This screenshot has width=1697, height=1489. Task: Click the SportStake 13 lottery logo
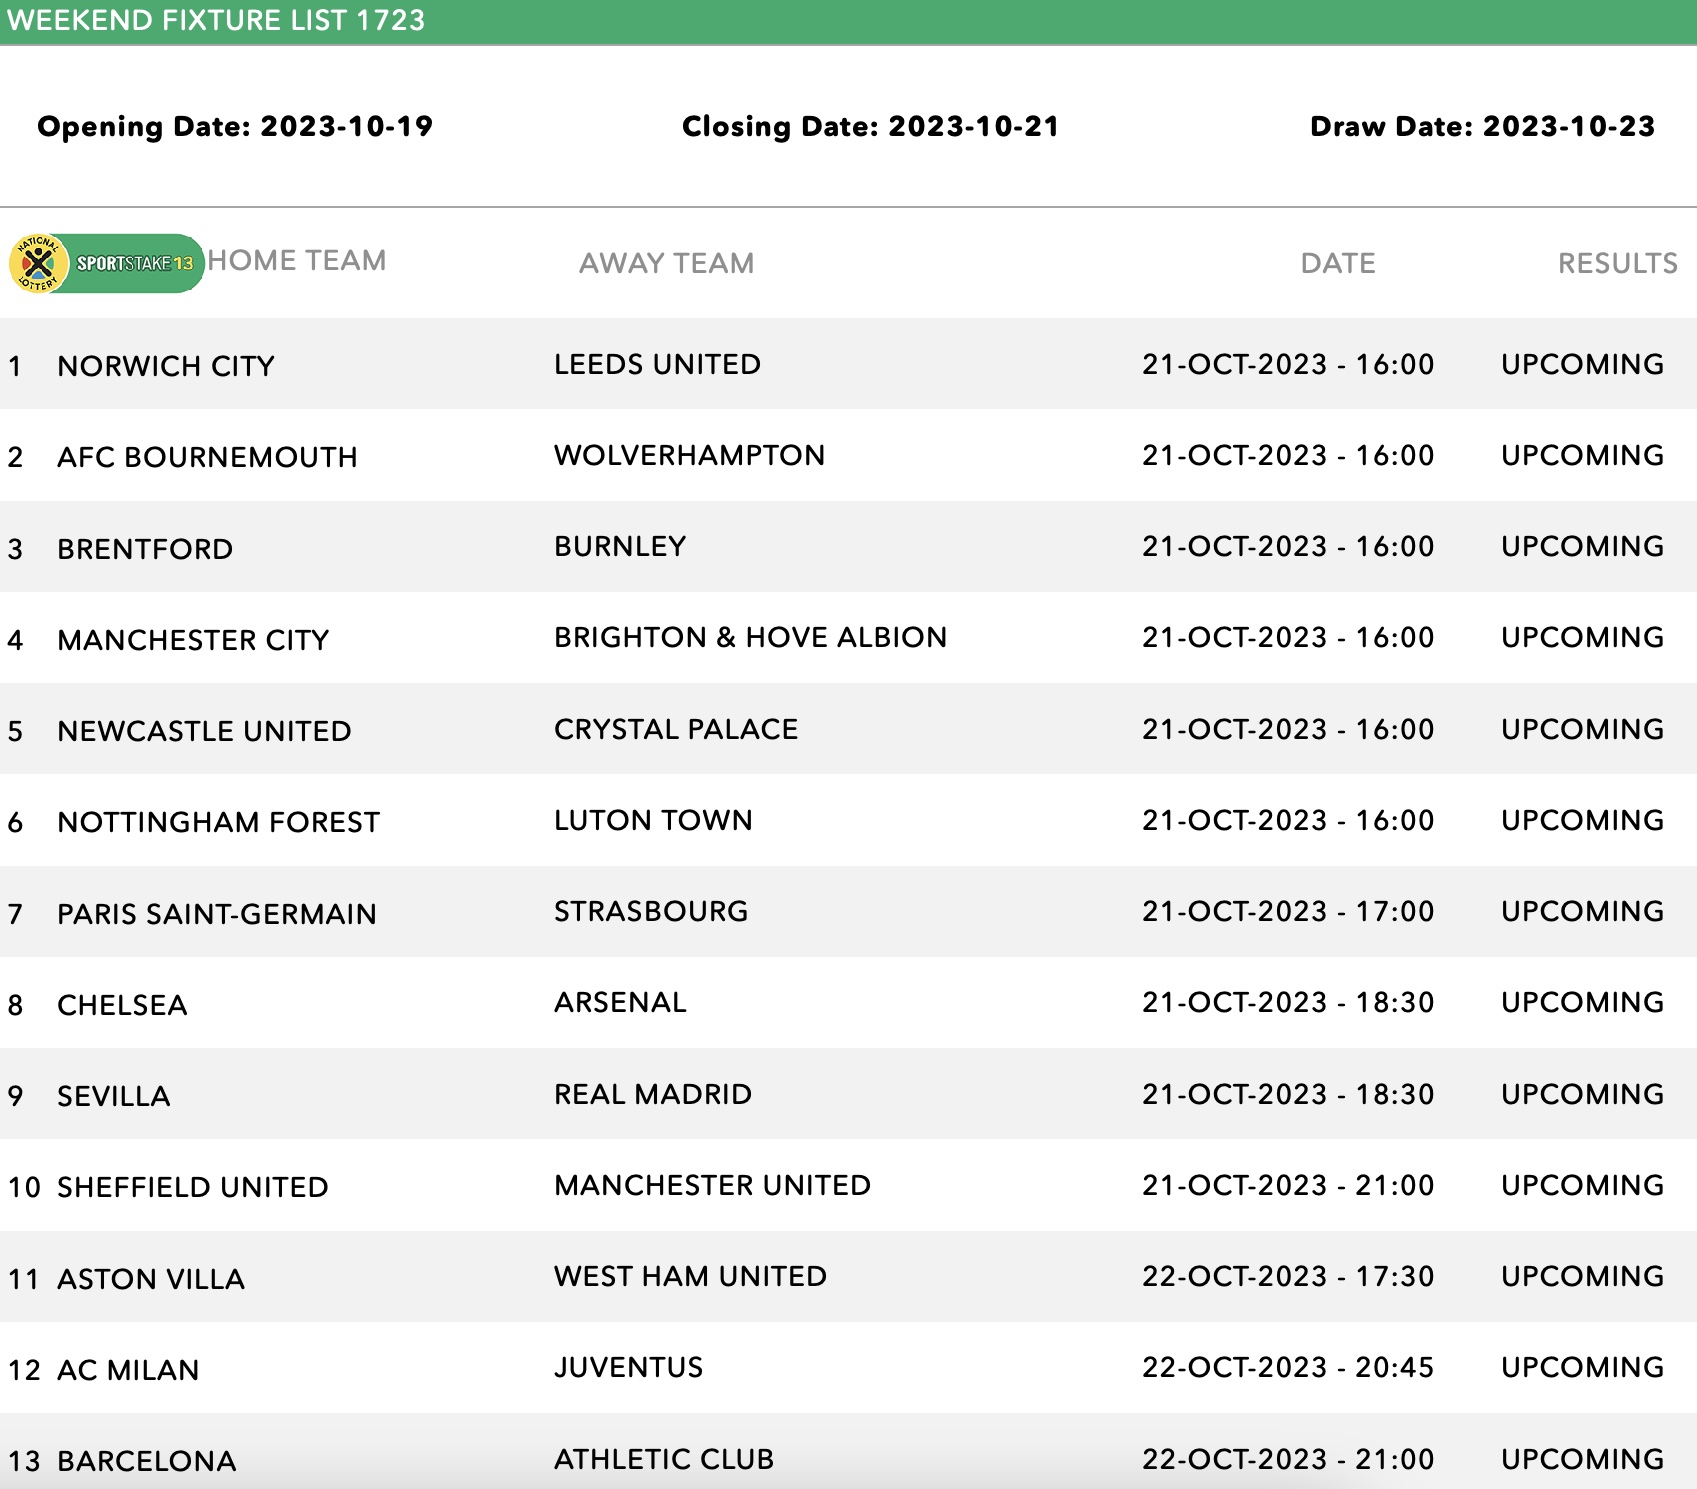tap(133, 264)
